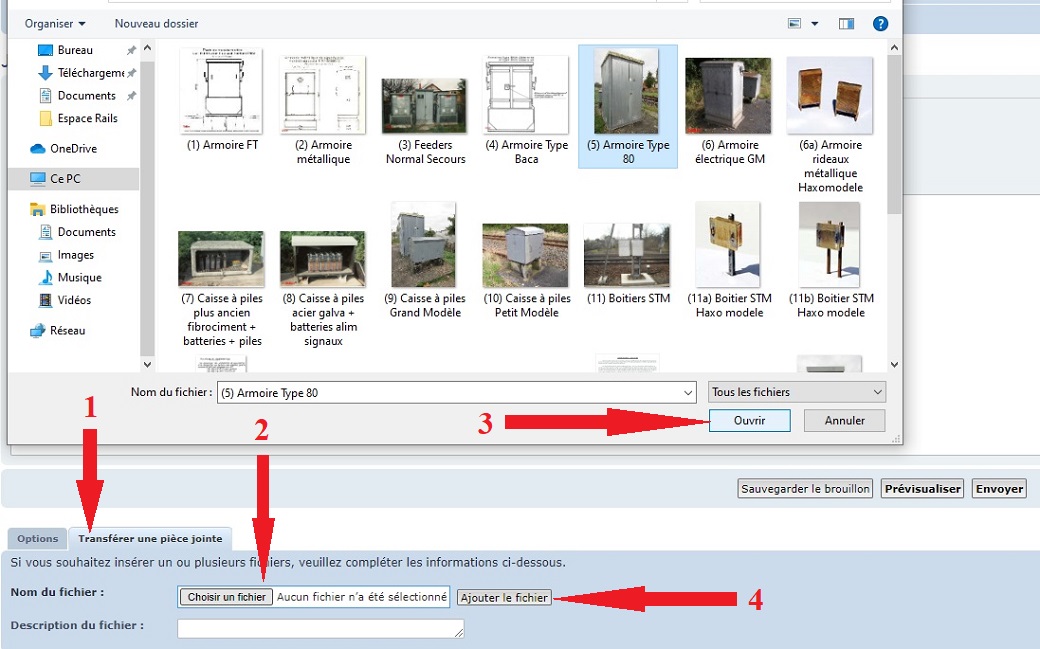1040x649 pixels.
Task: Click Ajouter le fichier button
Action: pyautogui.click(x=504, y=597)
